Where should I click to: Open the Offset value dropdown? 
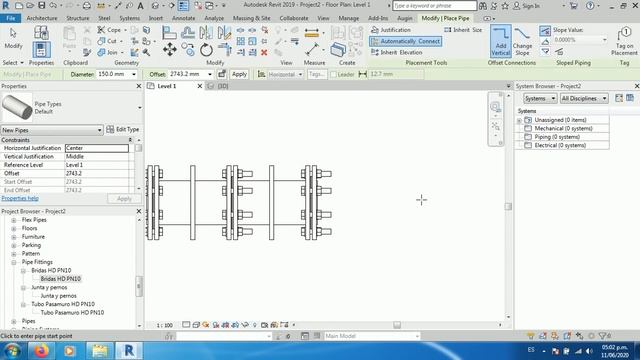click(x=210, y=74)
